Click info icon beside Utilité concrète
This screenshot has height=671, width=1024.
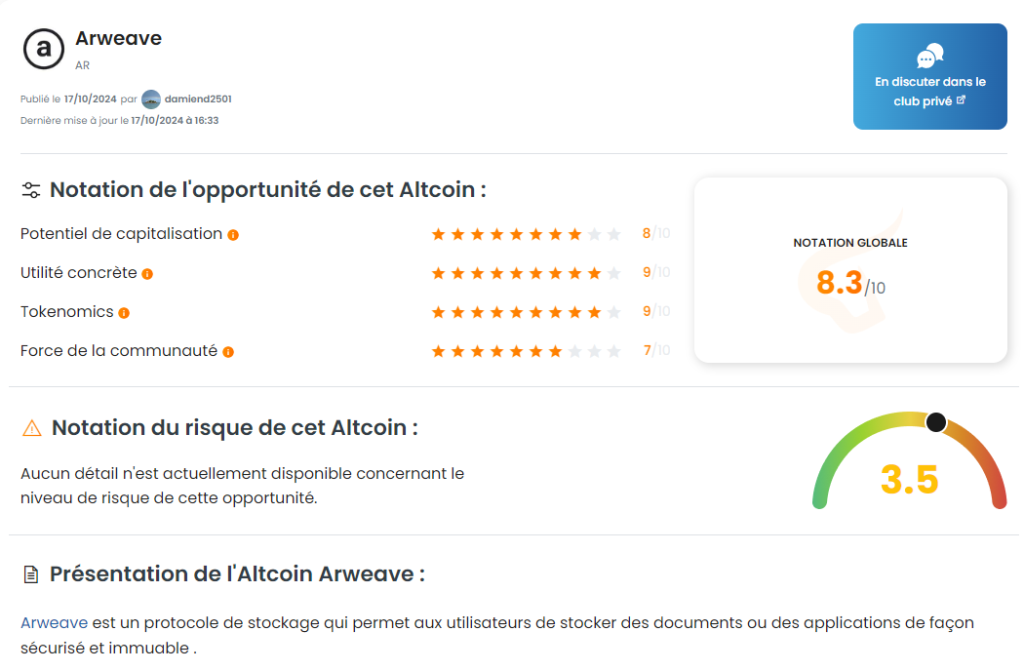[x=147, y=274]
